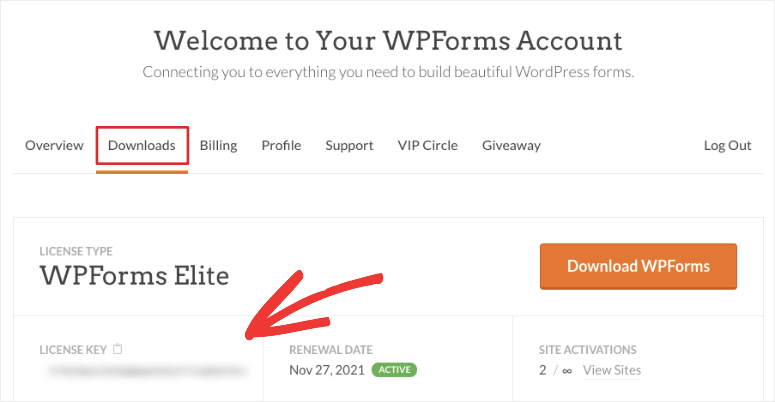Open the VIP Circle tab
775x402 pixels.
[427, 145]
